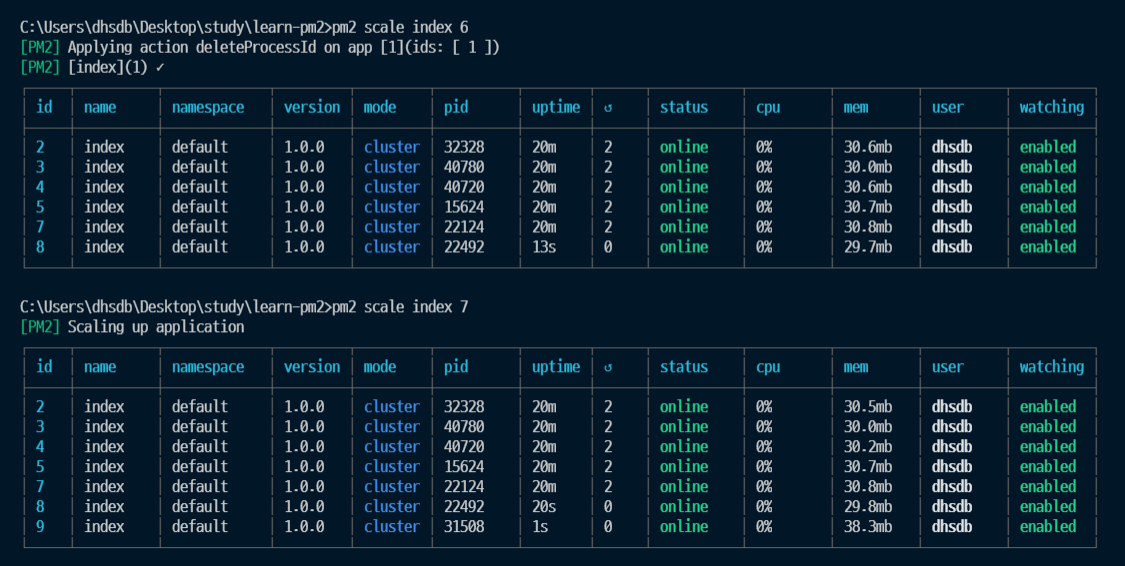
Task: Click the 'status' header in second table
Action: pos(684,367)
